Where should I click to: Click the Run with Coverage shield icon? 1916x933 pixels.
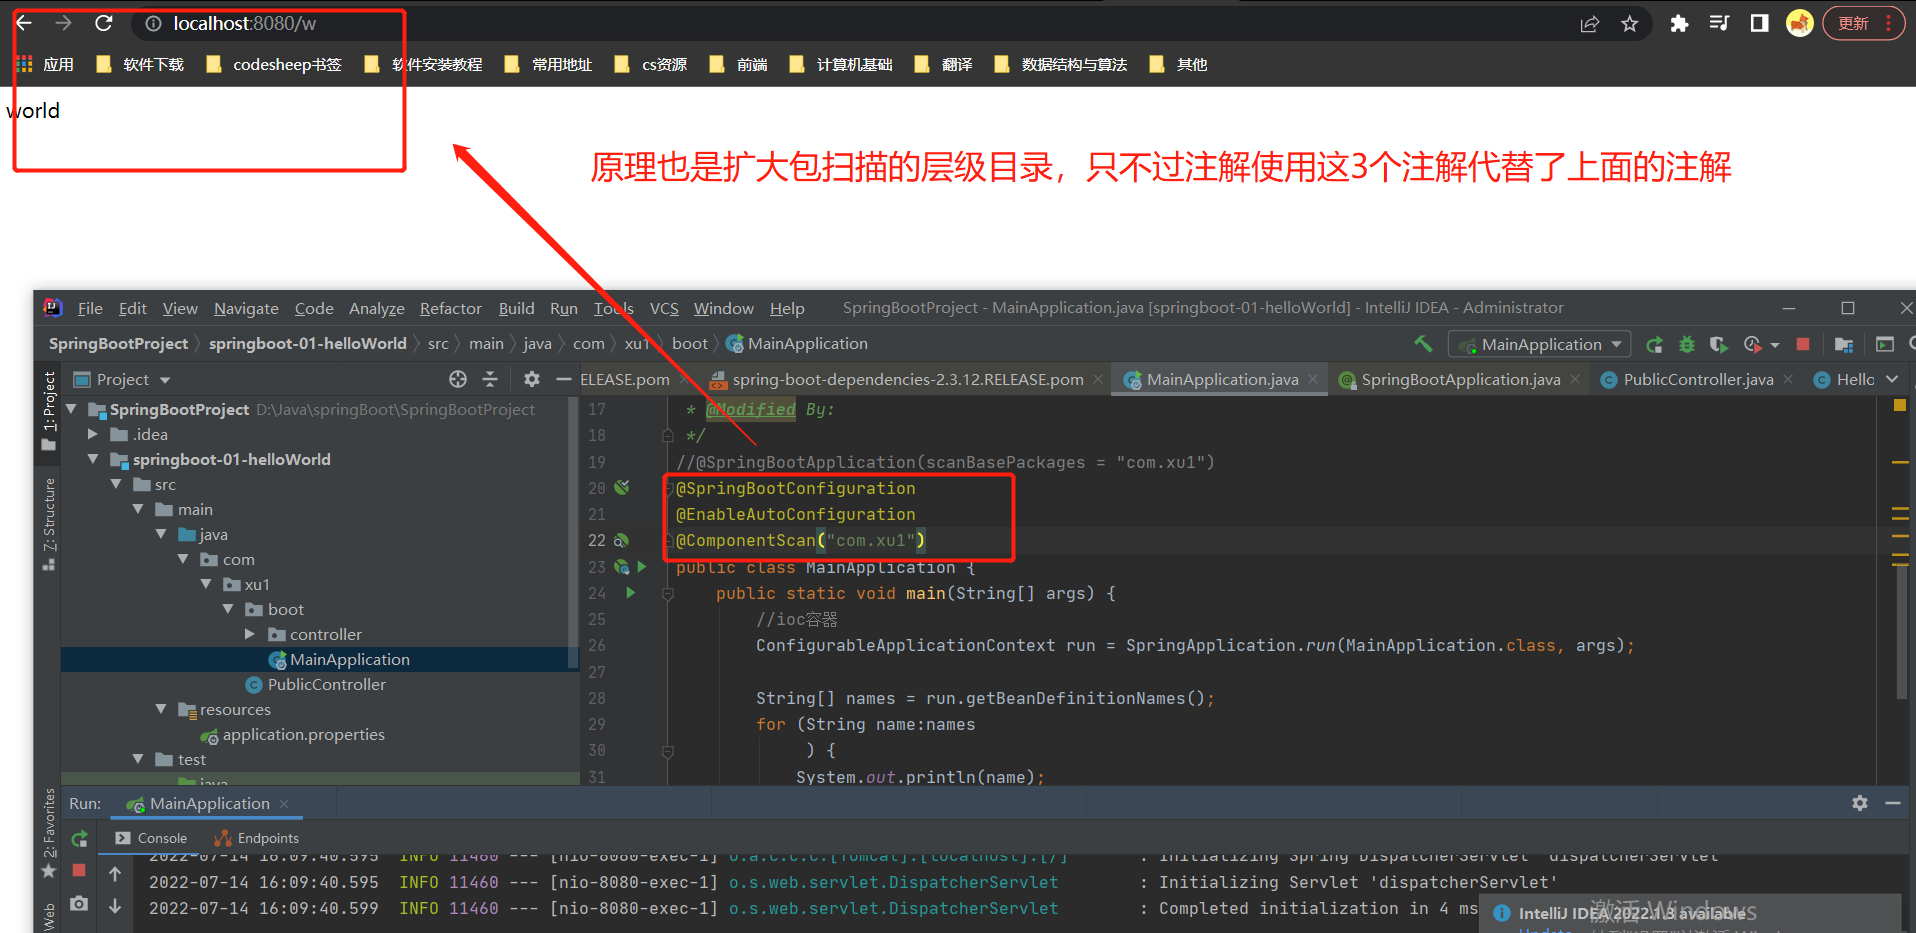pyautogui.click(x=1719, y=344)
